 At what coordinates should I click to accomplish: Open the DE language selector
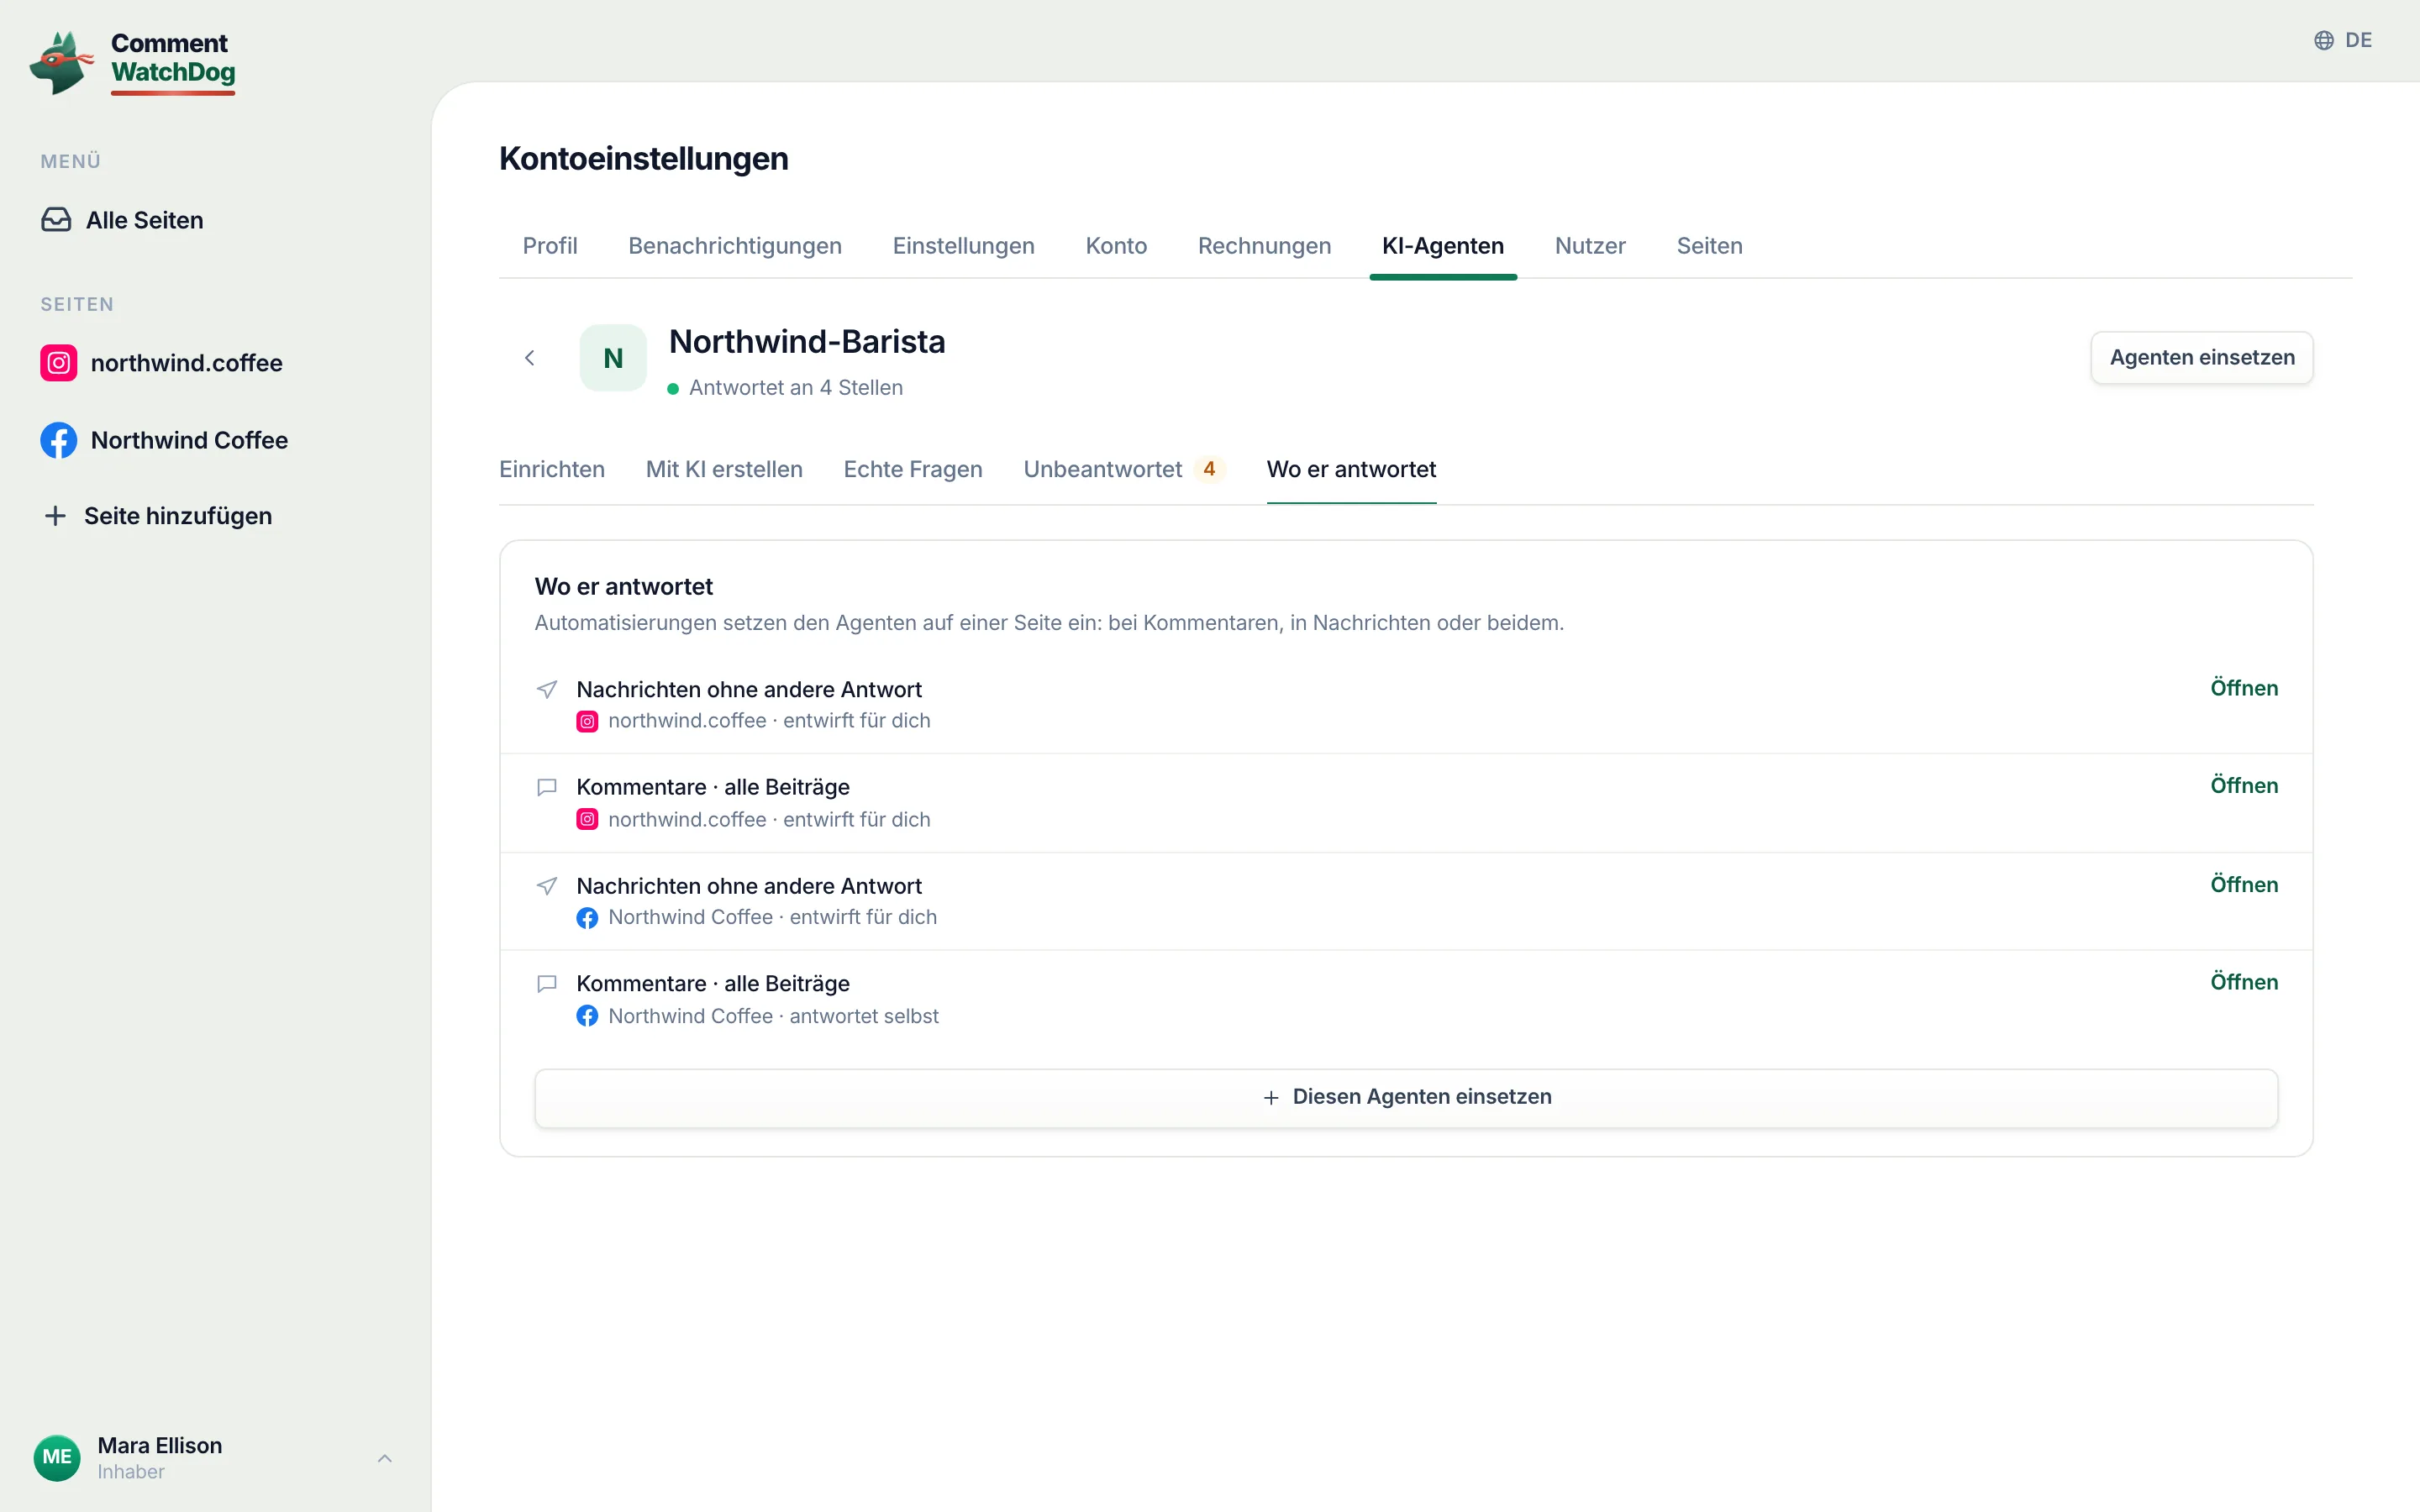2343,40
